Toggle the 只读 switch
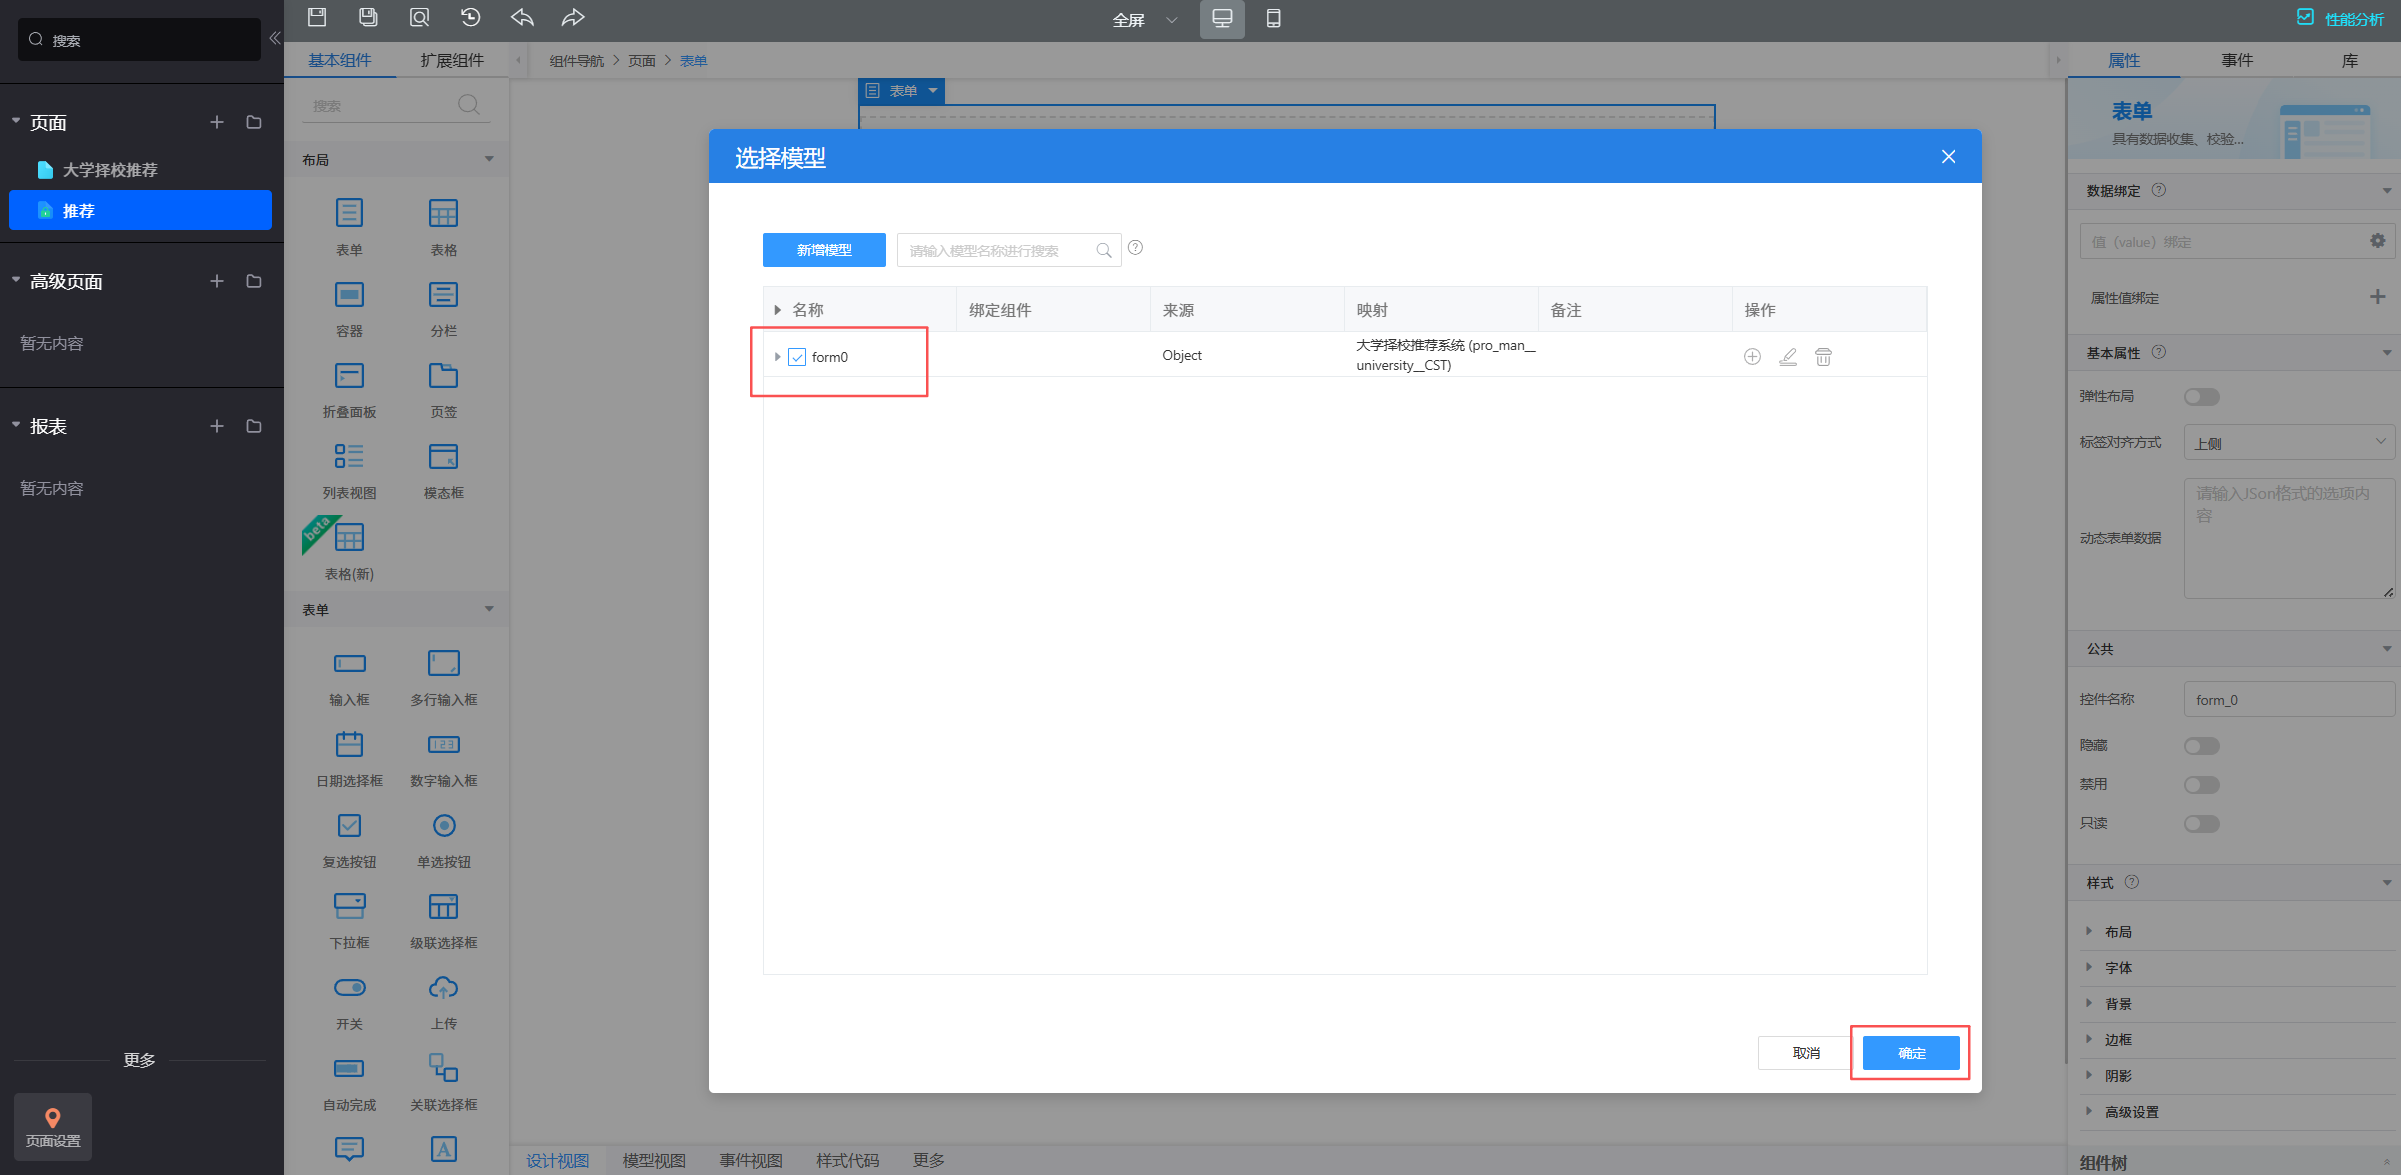Viewport: 2401px width, 1175px height. (x=2201, y=824)
